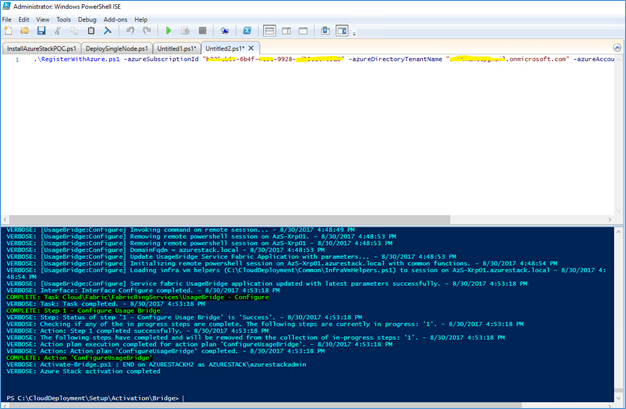Switch to the InstallAzureStackPOC.ps1 tab
The image size is (626, 409).
(x=42, y=48)
